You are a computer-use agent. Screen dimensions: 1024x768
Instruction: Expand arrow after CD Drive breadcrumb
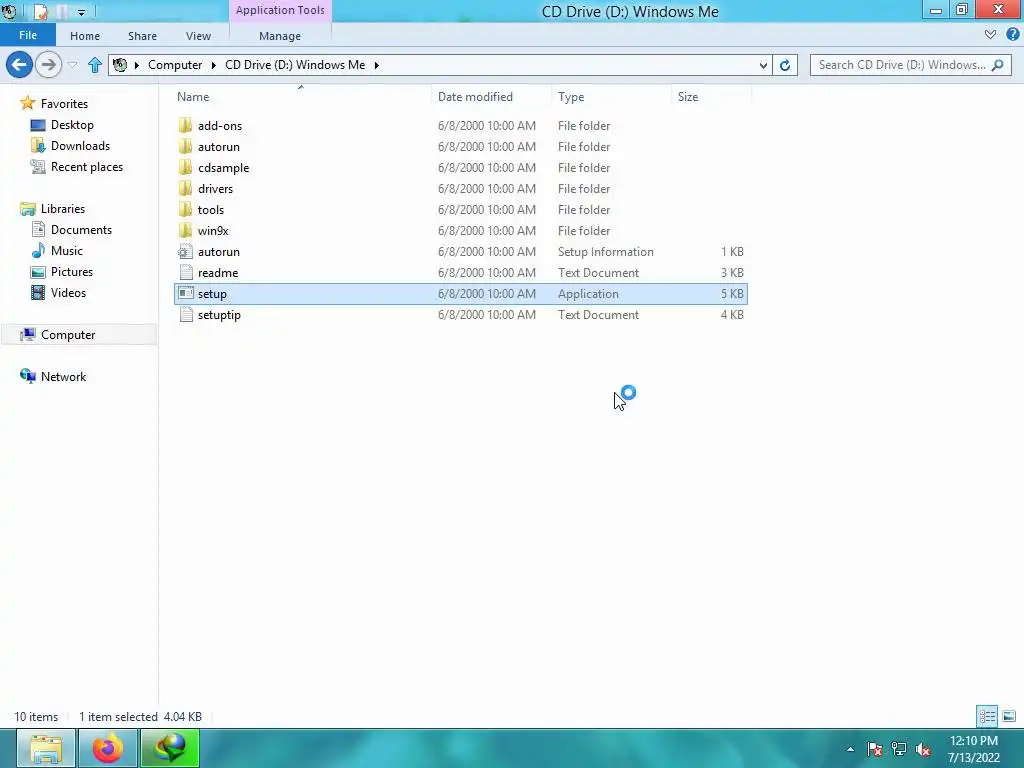[376, 65]
